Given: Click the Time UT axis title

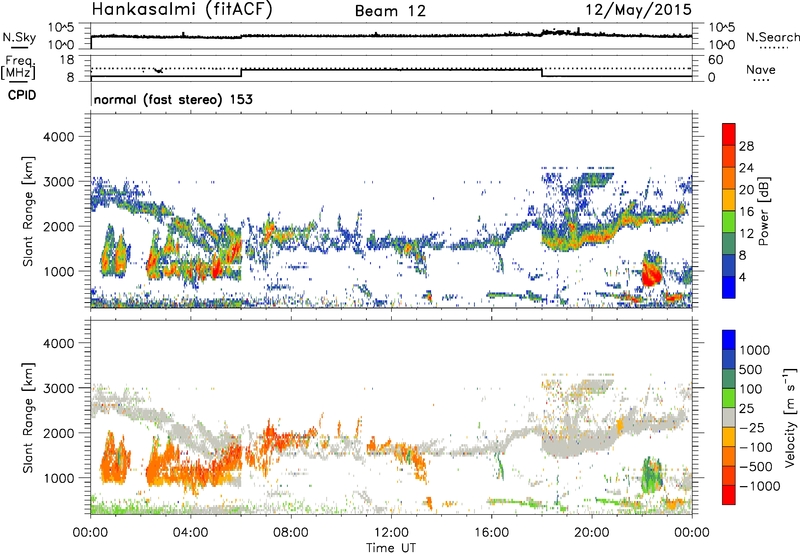Looking at the screenshot, I should tap(391, 547).
